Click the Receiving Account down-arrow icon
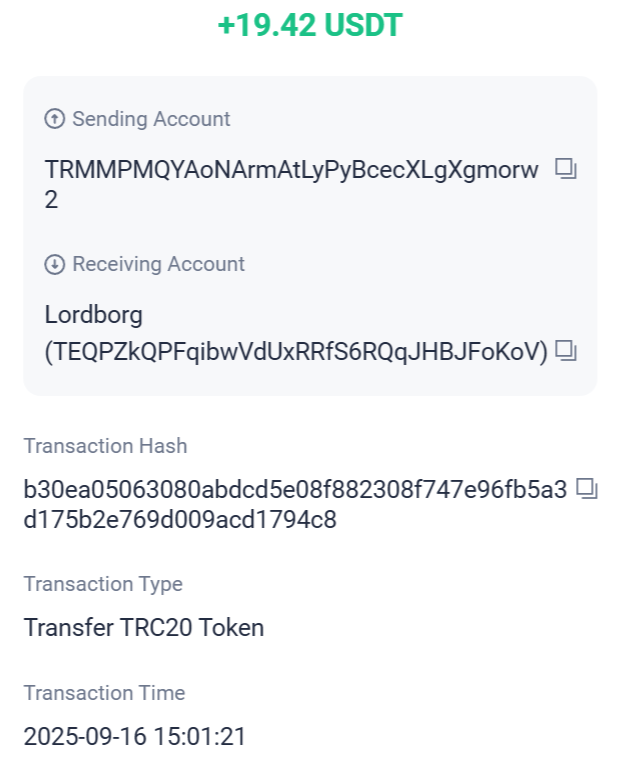 tap(55, 265)
